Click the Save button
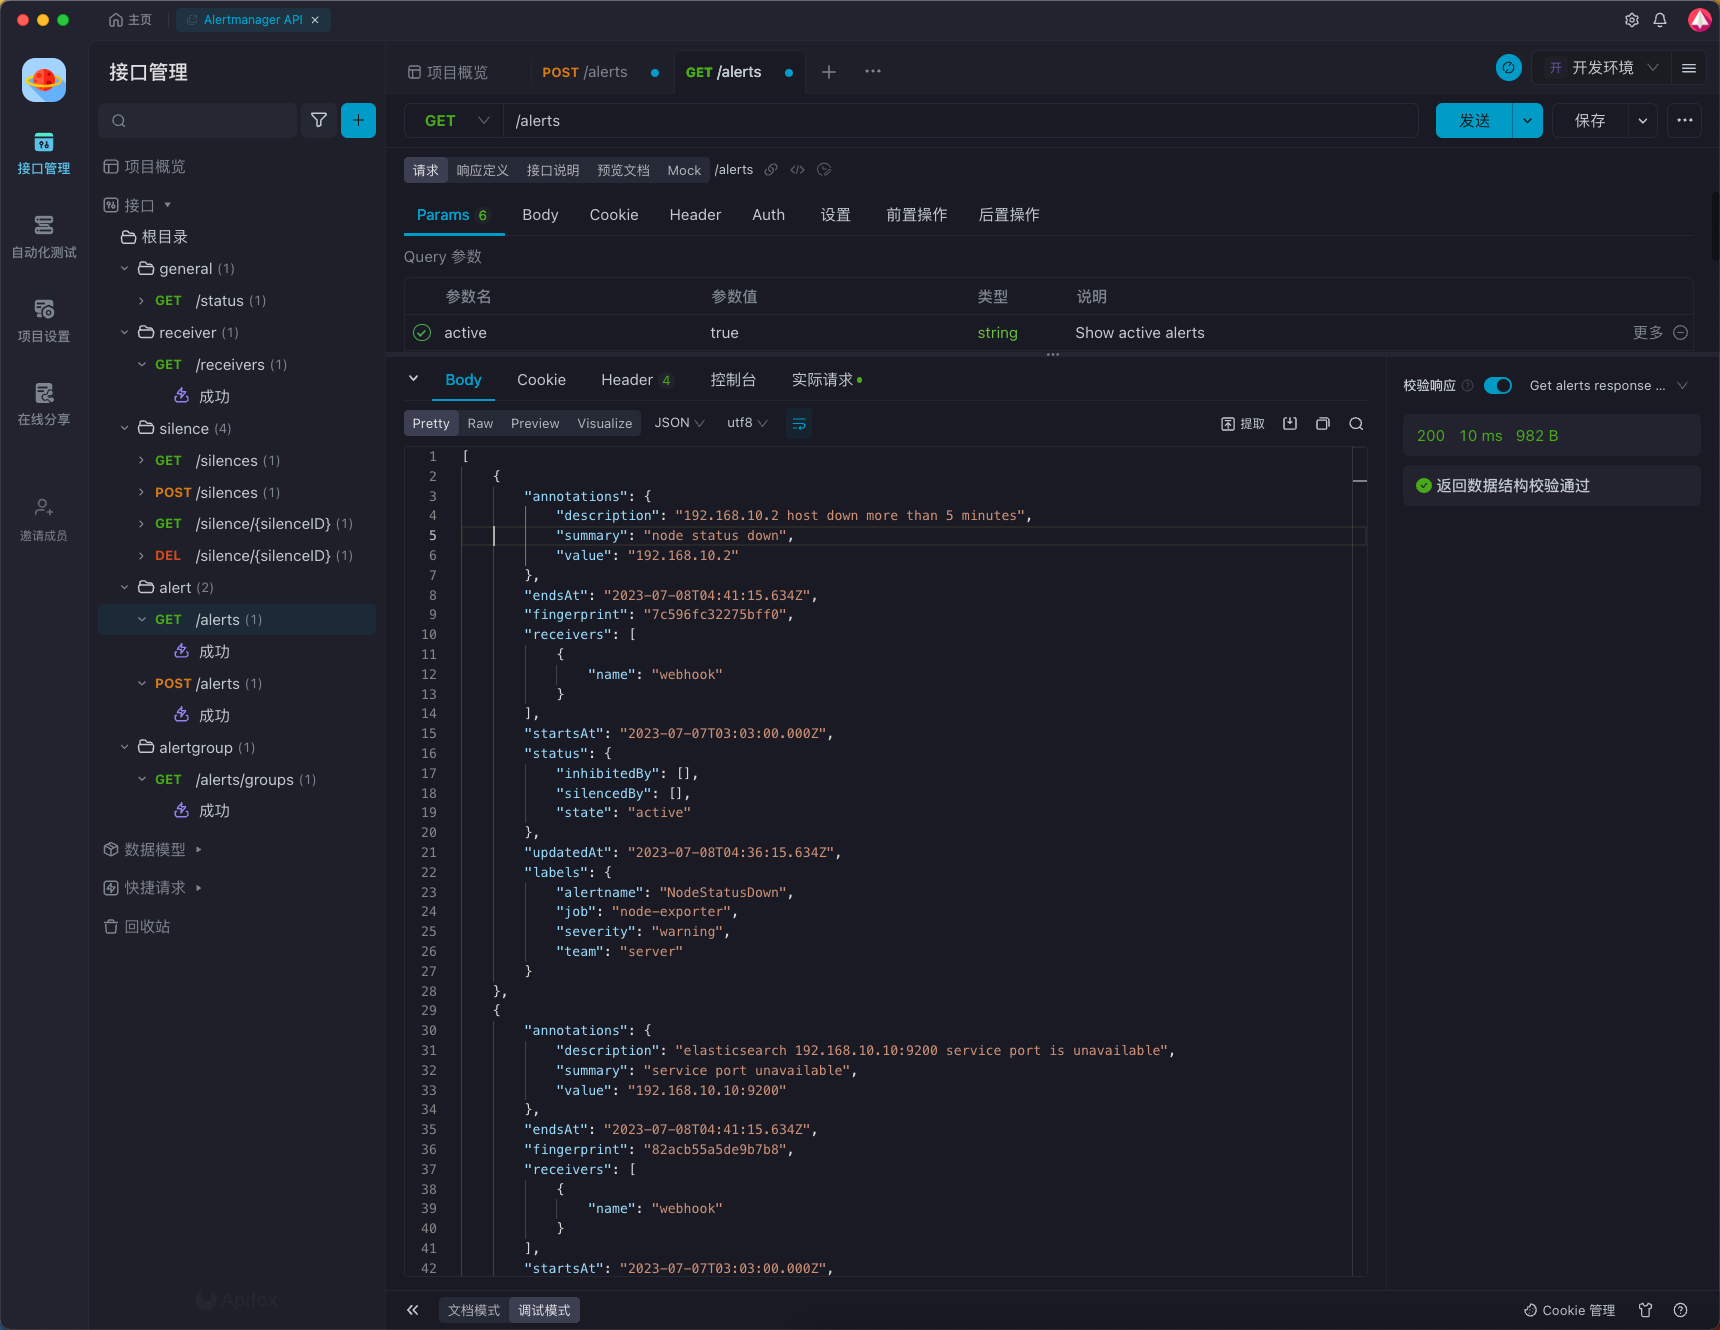The height and width of the screenshot is (1330, 1720). 1590,121
